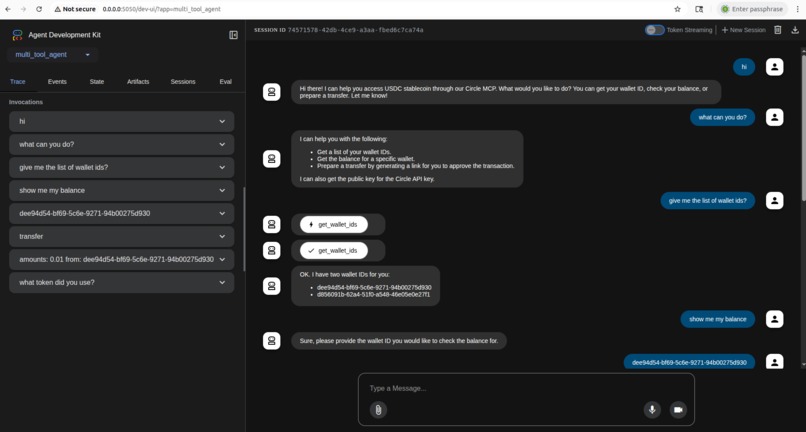The image size is (806, 432).
Task: Expand the 'what can you do?' invocation
Action: pos(121,145)
